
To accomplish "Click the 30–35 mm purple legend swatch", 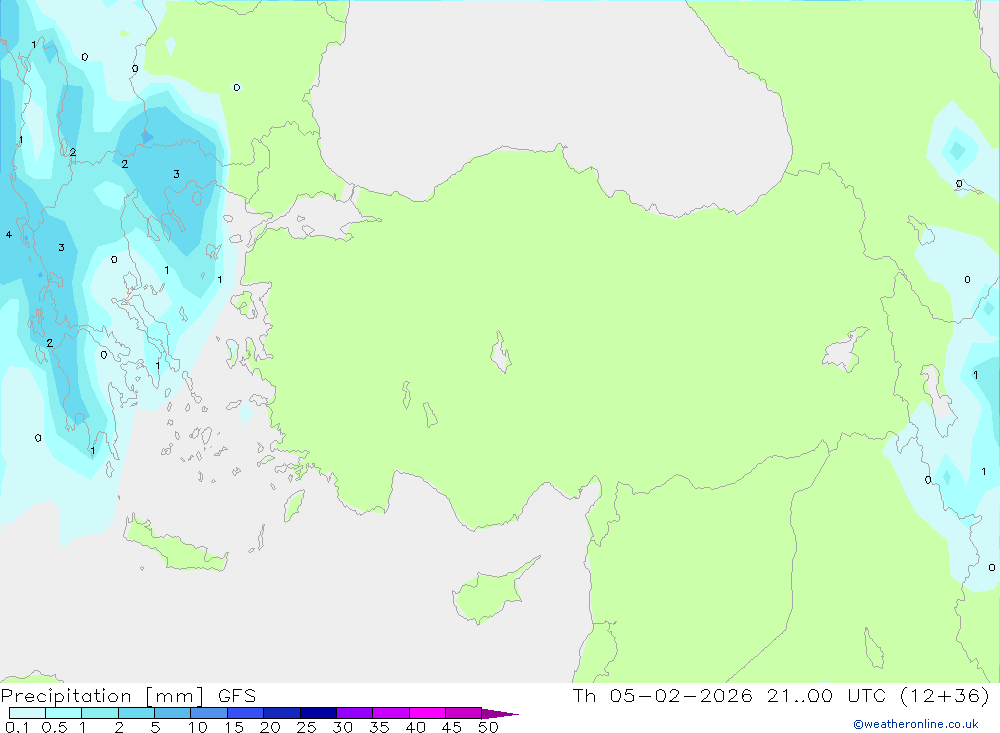I will click(x=355, y=713).
